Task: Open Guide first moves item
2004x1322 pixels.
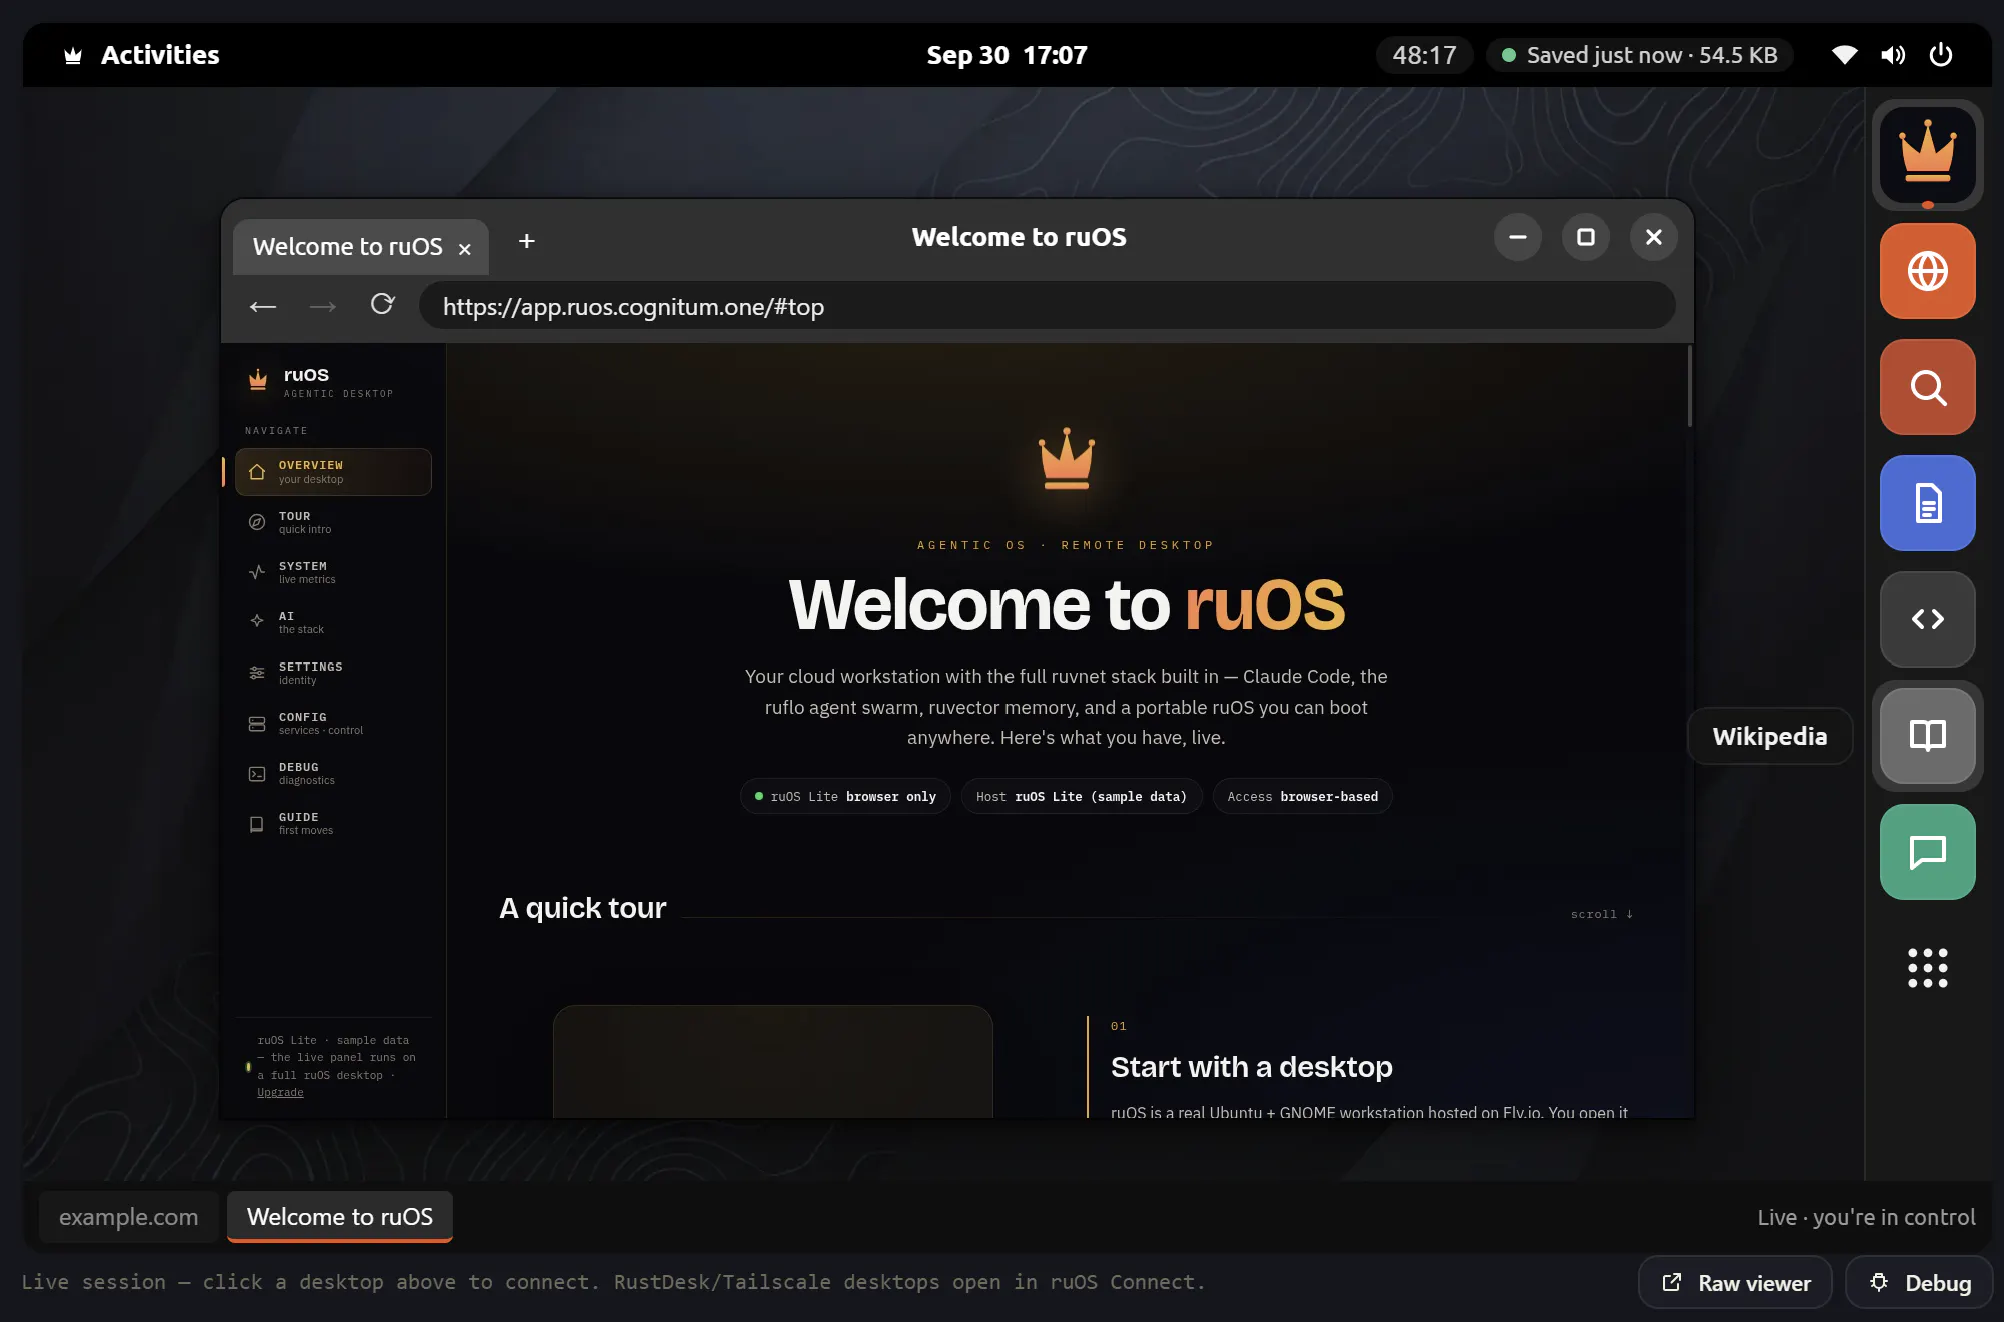Action: (333, 823)
